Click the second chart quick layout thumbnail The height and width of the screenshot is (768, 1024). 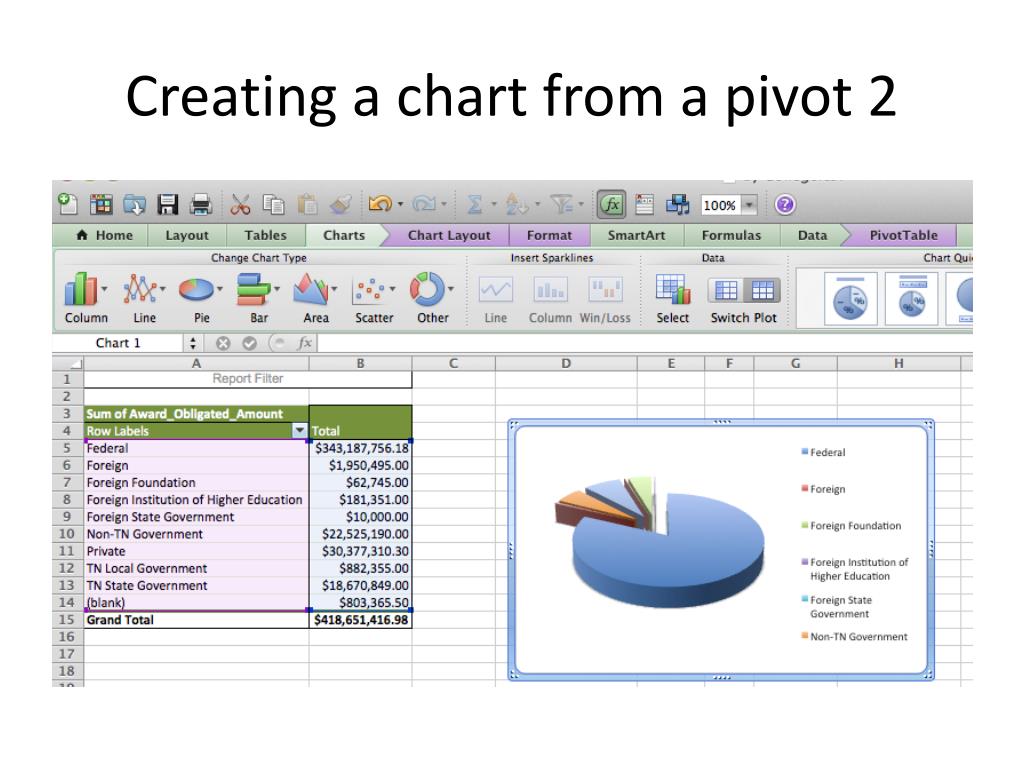pos(912,298)
